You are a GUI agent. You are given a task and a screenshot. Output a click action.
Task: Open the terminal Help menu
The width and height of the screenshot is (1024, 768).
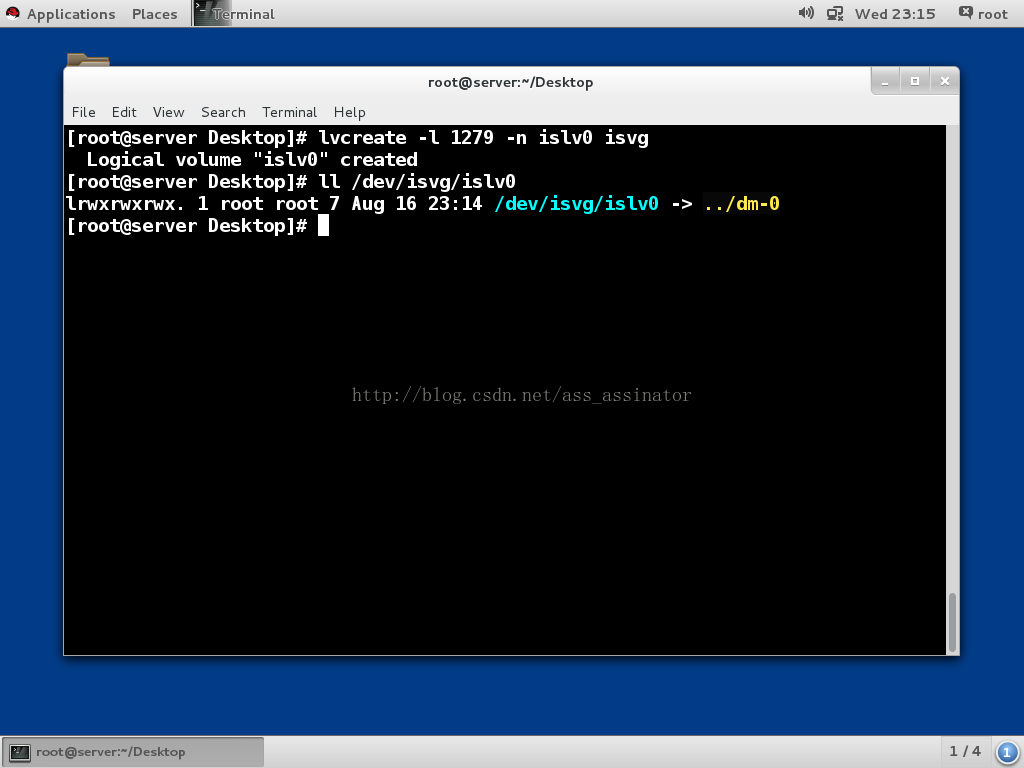pos(349,112)
